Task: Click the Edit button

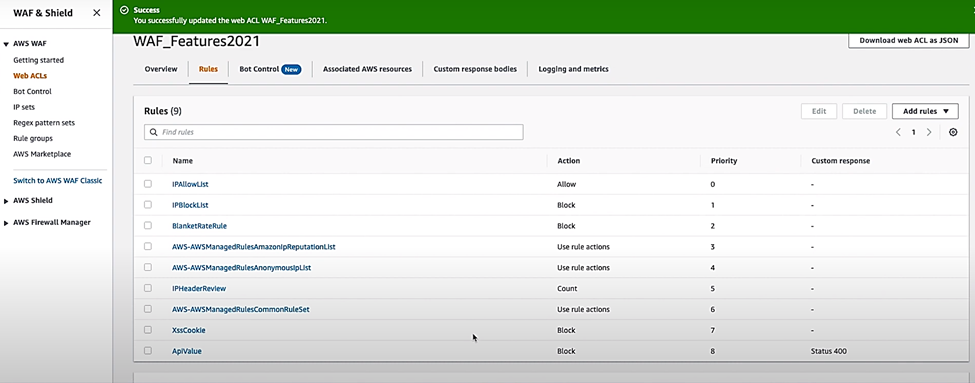Action: pyautogui.click(x=819, y=111)
